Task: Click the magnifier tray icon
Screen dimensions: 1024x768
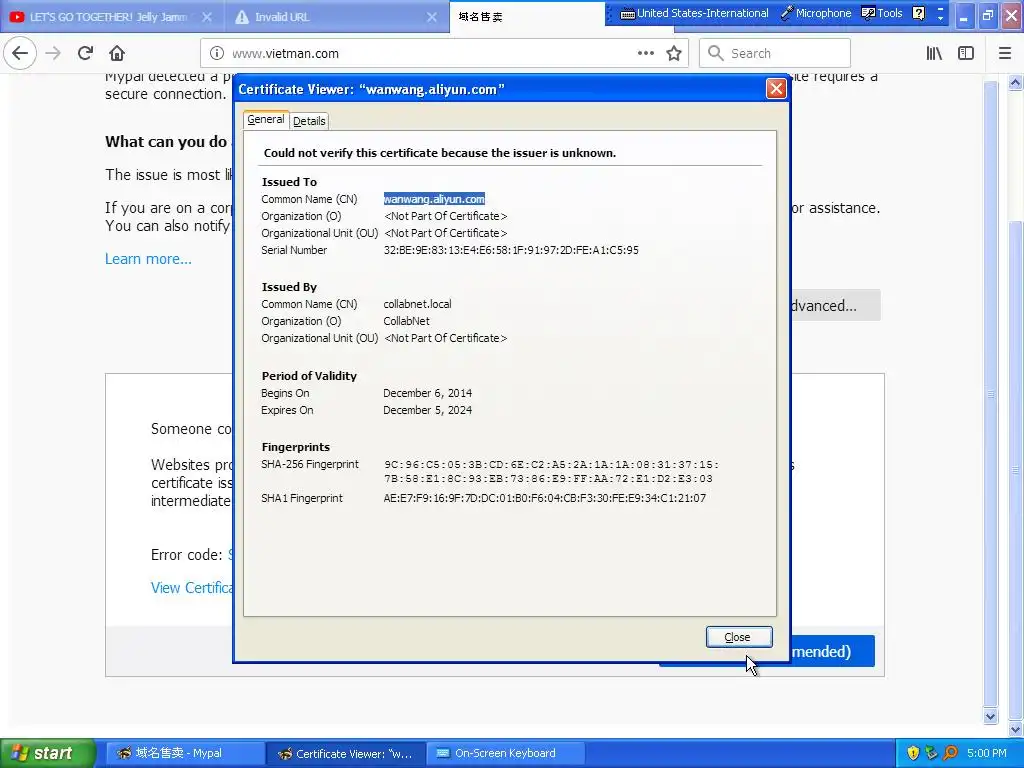Action: point(950,753)
